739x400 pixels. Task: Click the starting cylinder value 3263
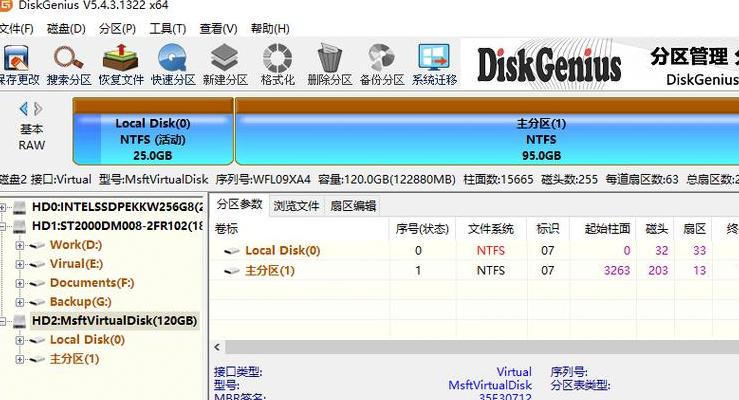pyautogui.click(x=617, y=271)
